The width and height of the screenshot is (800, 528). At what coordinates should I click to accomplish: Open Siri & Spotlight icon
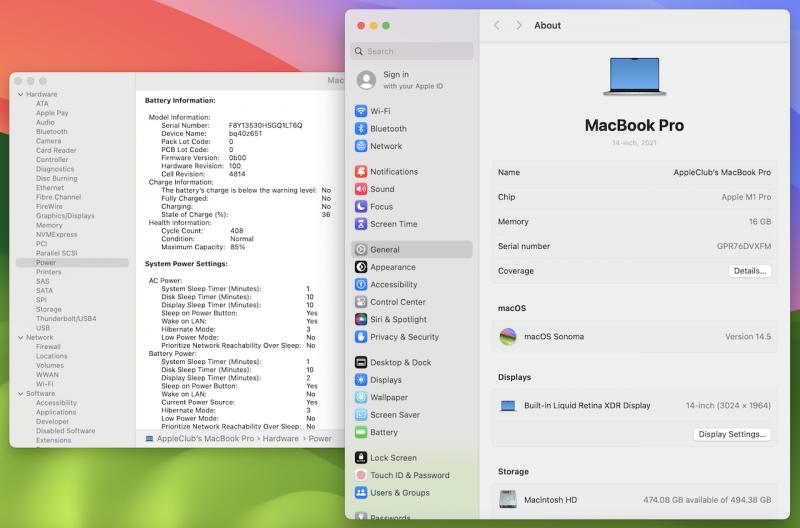click(x=362, y=319)
